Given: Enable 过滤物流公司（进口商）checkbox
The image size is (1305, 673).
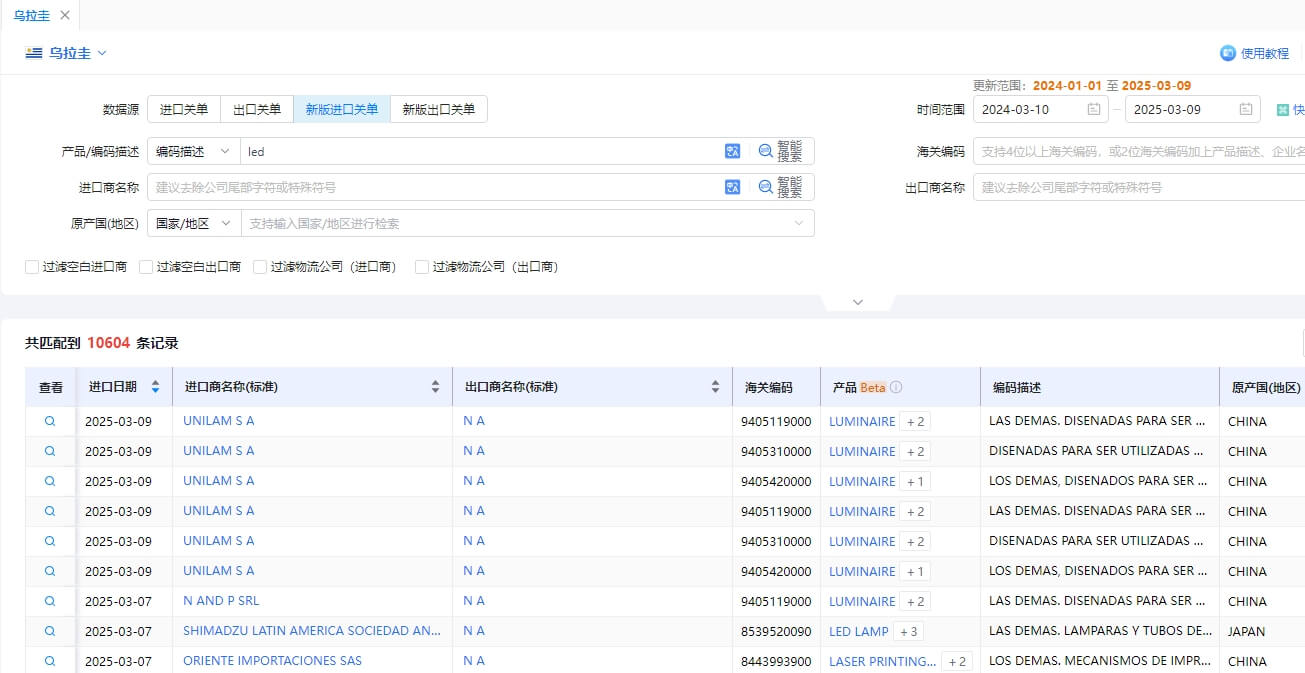Looking at the screenshot, I should [260, 267].
